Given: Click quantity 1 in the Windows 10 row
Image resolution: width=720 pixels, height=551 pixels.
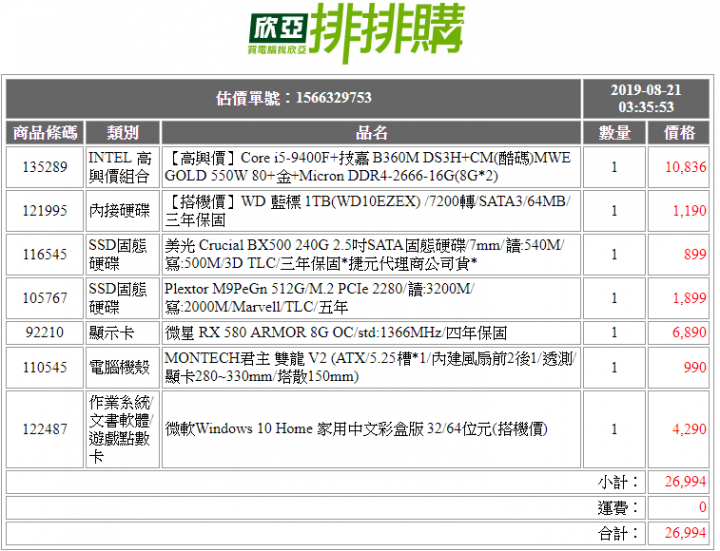Looking at the screenshot, I should [x=614, y=429].
